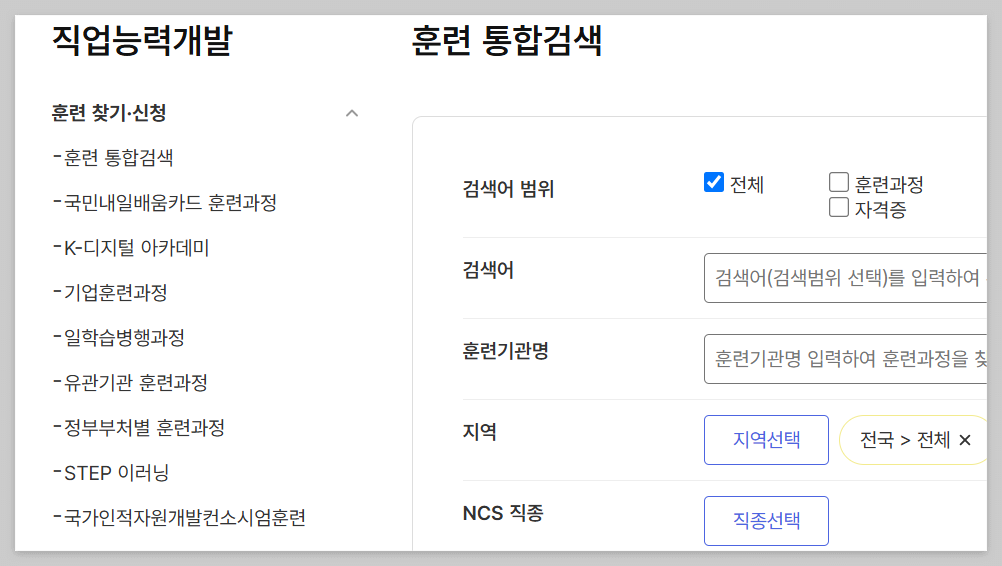The width and height of the screenshot is (1002, 566).
Task: Focus the 훈련기관명 input field
Action: pyautogui.click(x=845, y=359)
